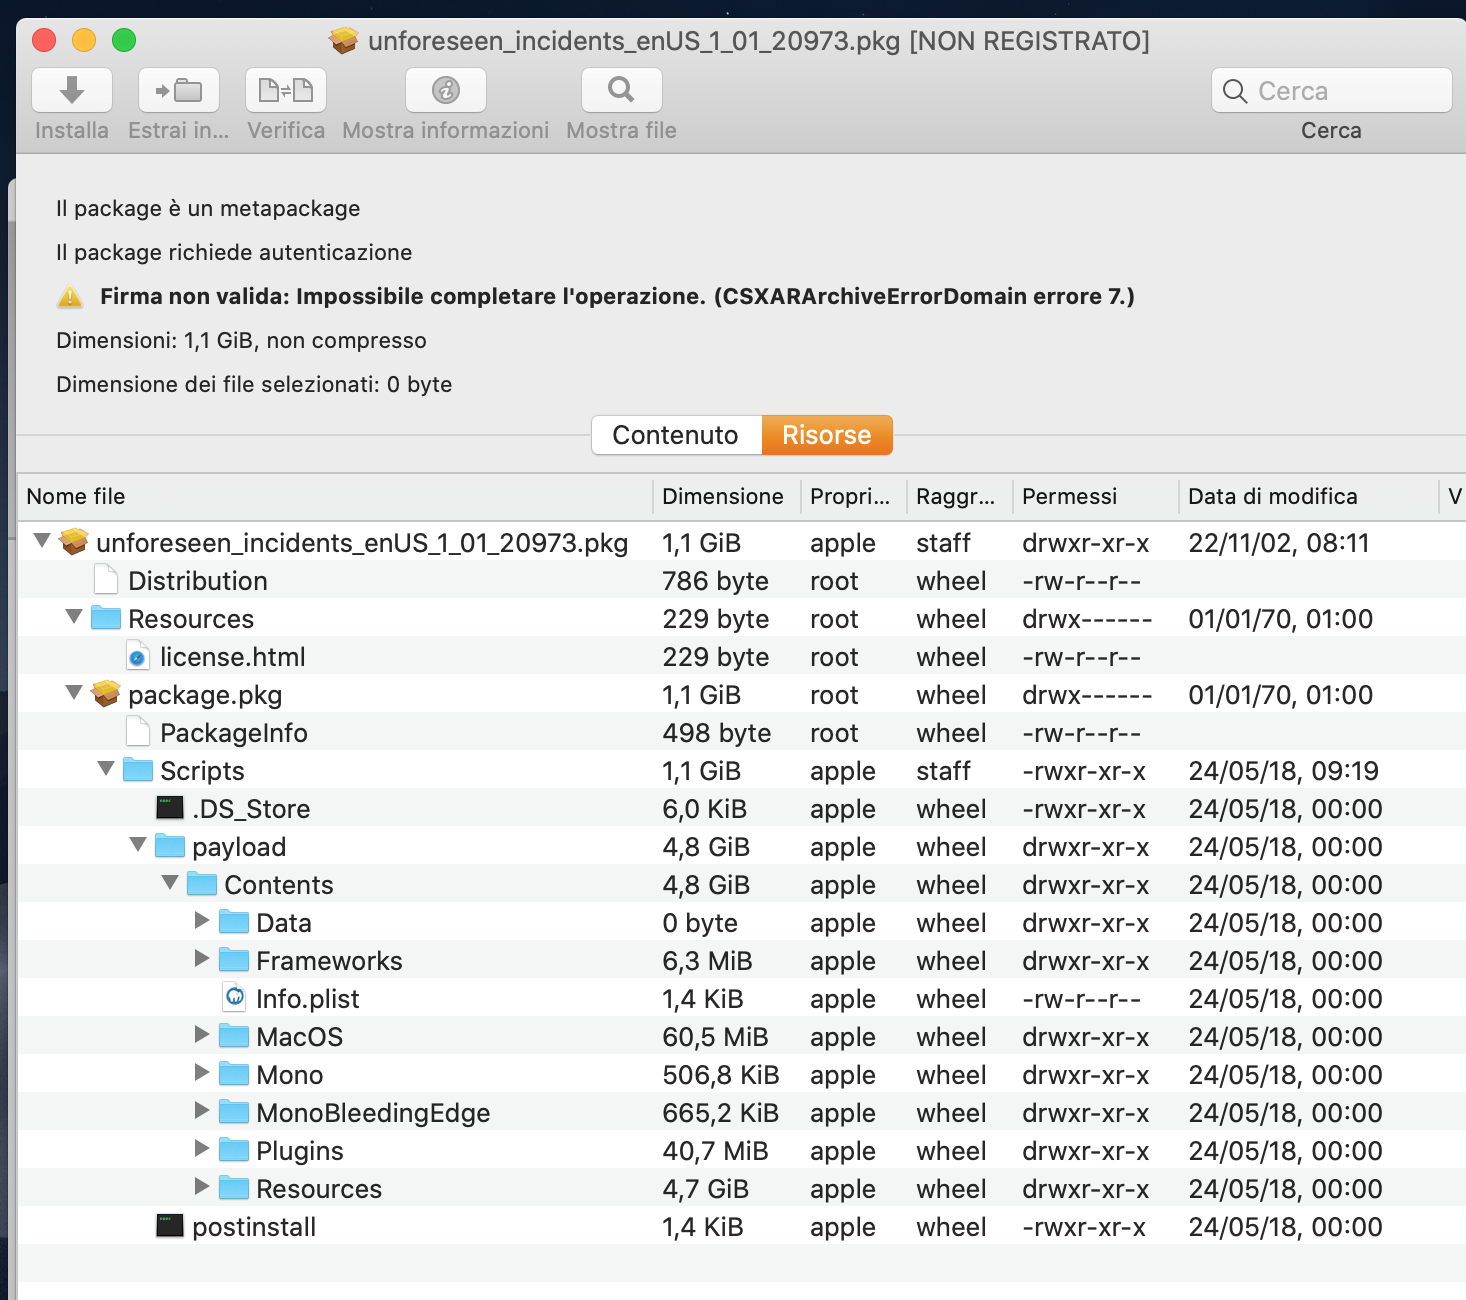Collapse the payload folder triangle
The image size is (1466, 1300).
tap(138, 845)
